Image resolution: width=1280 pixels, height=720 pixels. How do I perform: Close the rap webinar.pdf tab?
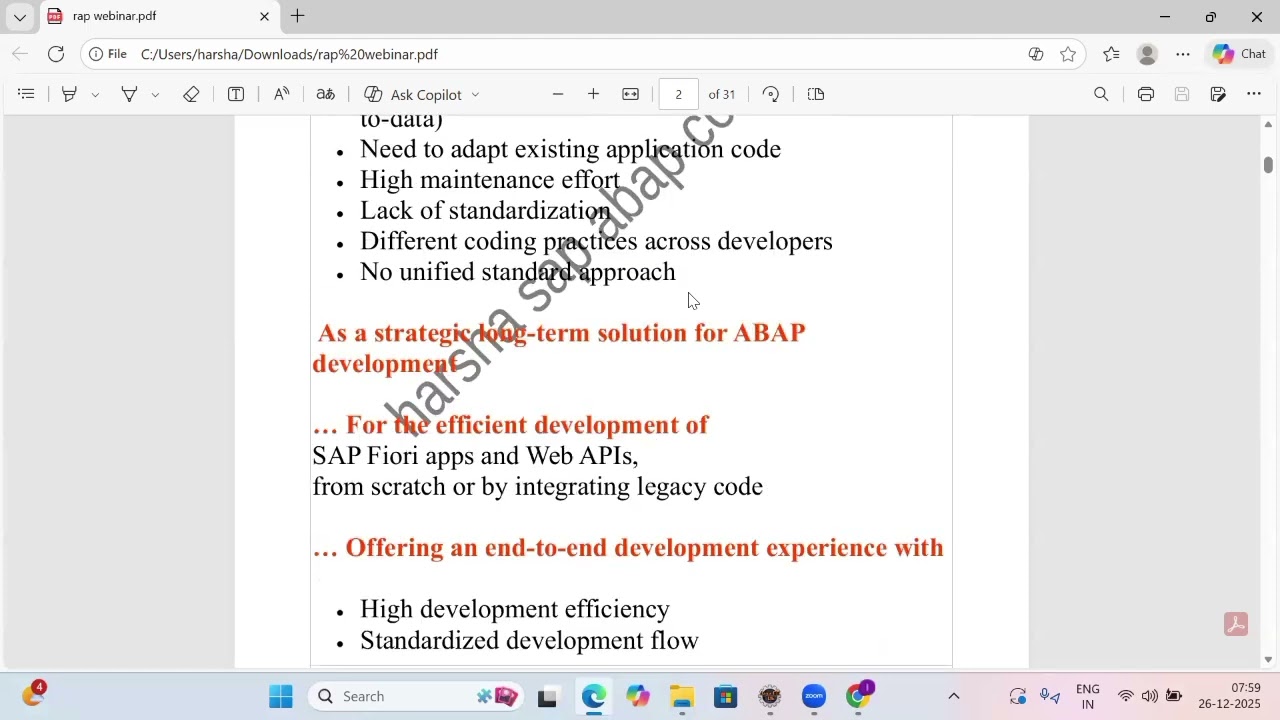[x=264, y=16]
